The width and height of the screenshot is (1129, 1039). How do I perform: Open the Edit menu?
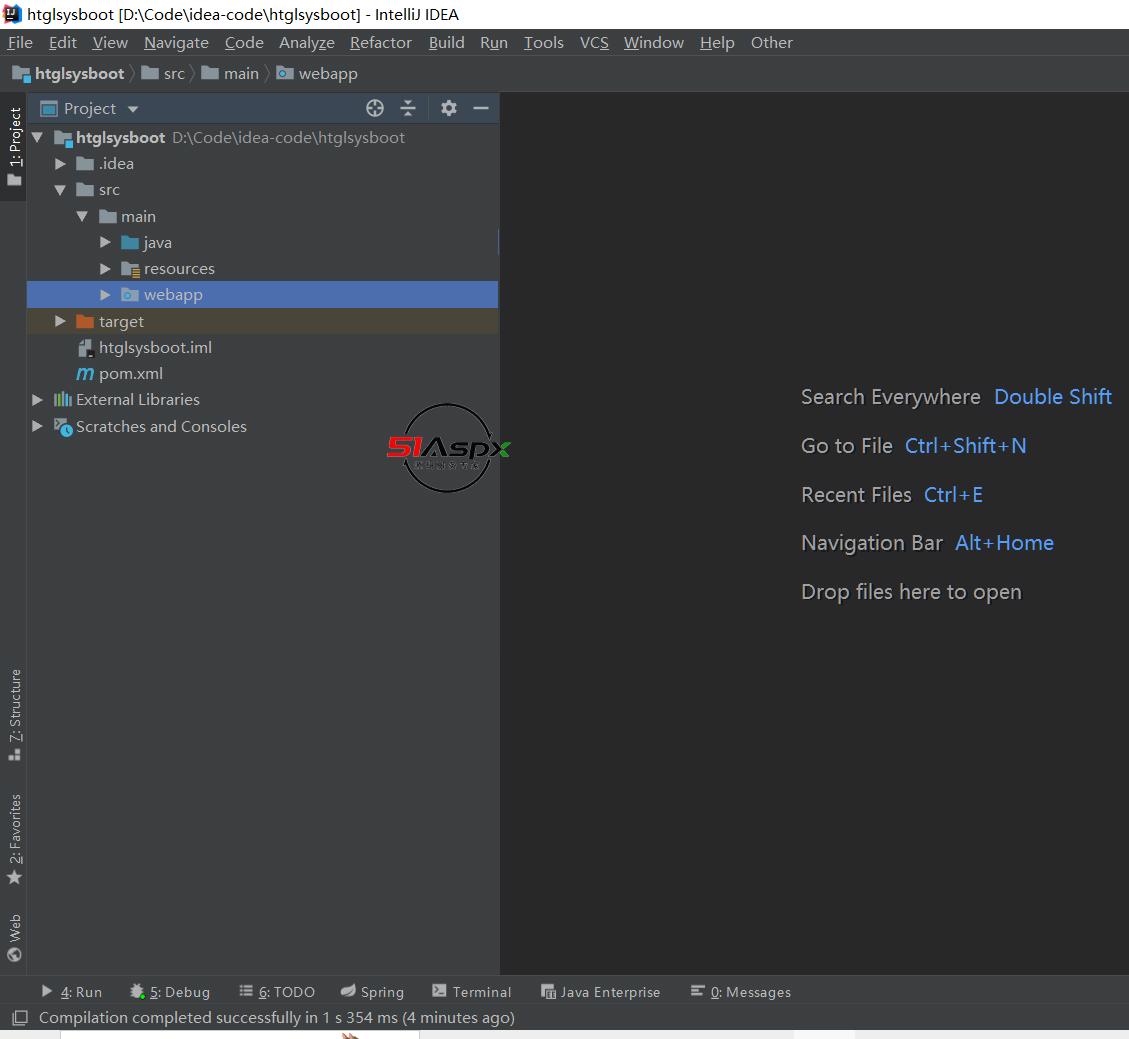63,42
